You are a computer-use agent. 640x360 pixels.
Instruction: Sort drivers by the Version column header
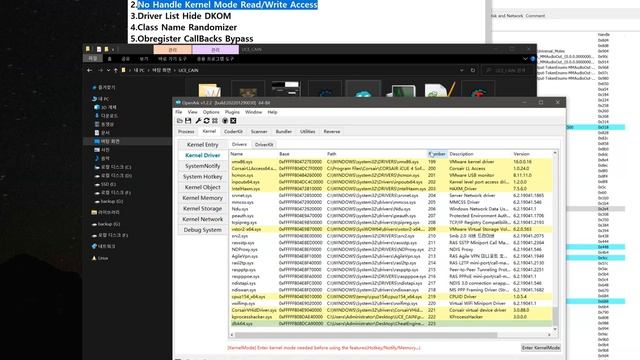point(531,154)
